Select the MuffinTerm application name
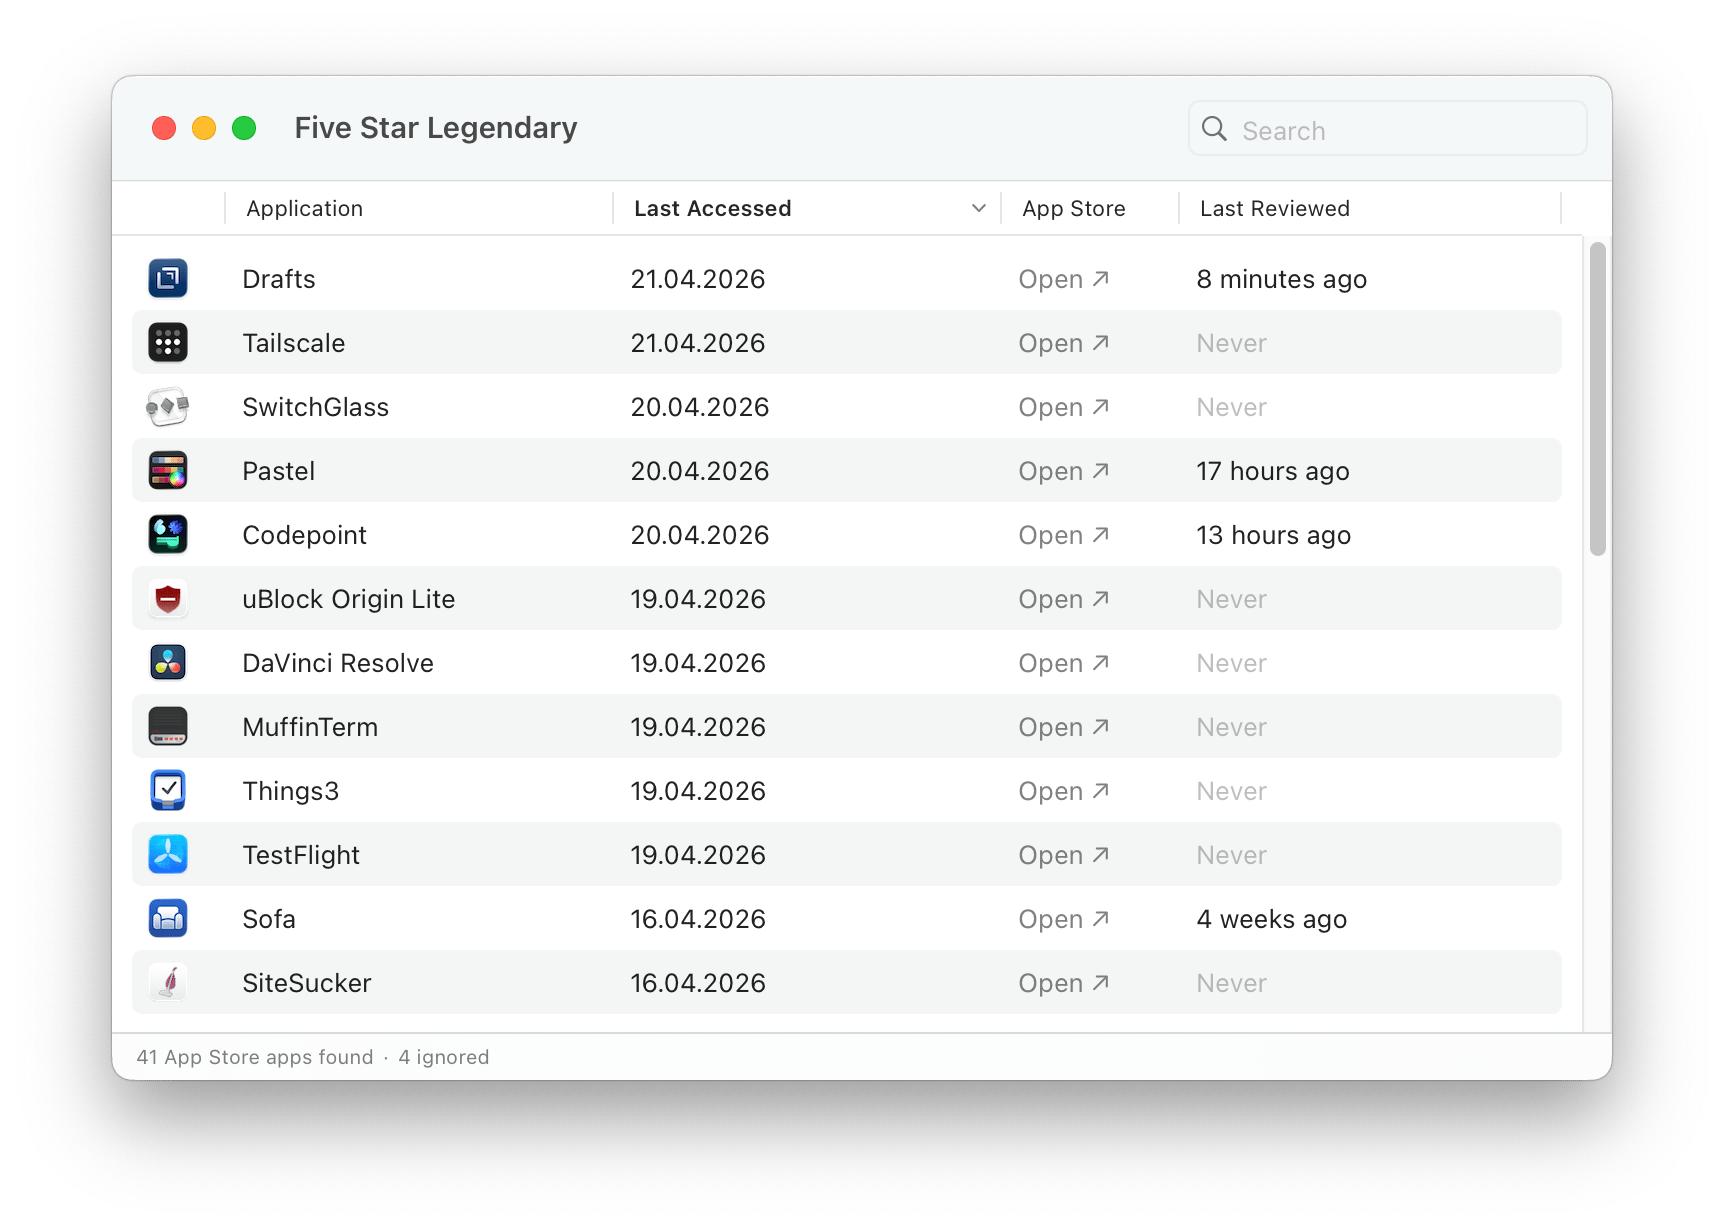Viewport: 1724px width, 1228px height. click(310, 727)
